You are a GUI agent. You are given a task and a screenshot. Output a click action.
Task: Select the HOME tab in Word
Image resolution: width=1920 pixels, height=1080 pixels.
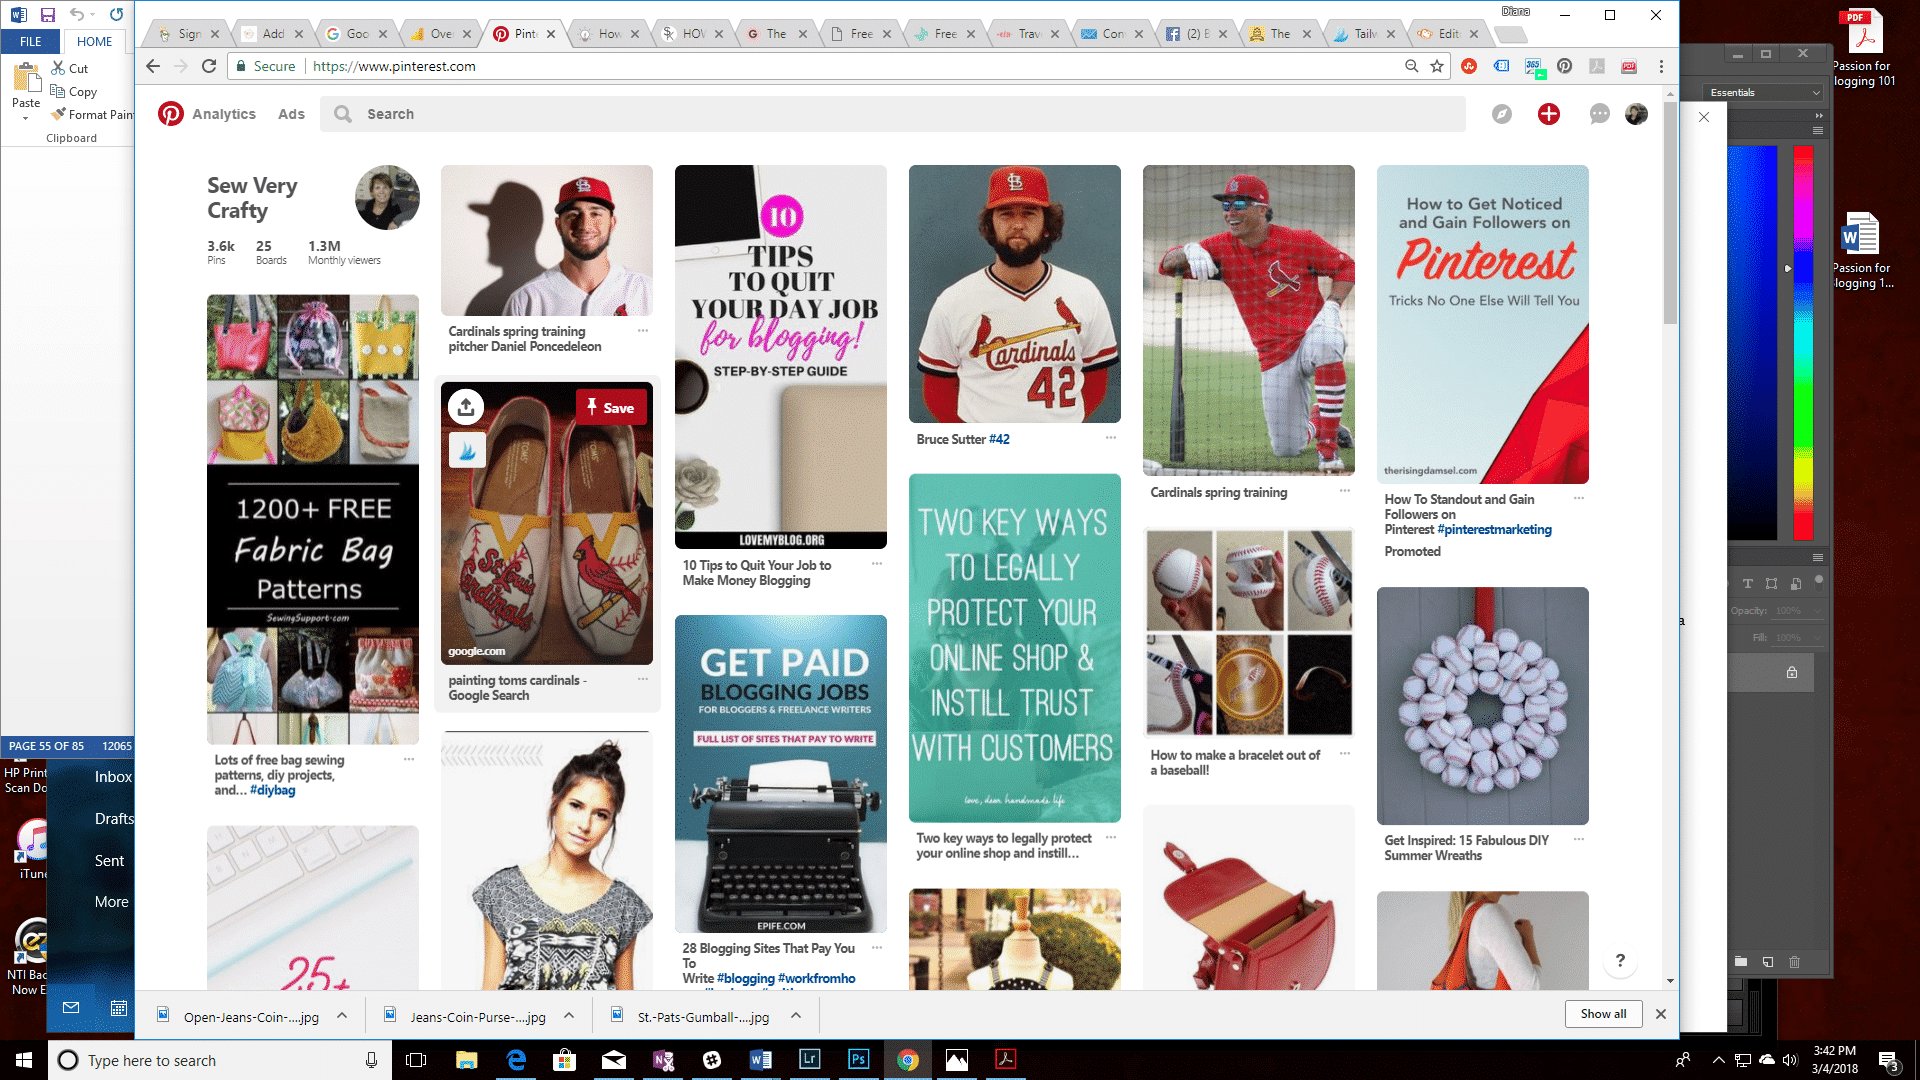[94, 41]
